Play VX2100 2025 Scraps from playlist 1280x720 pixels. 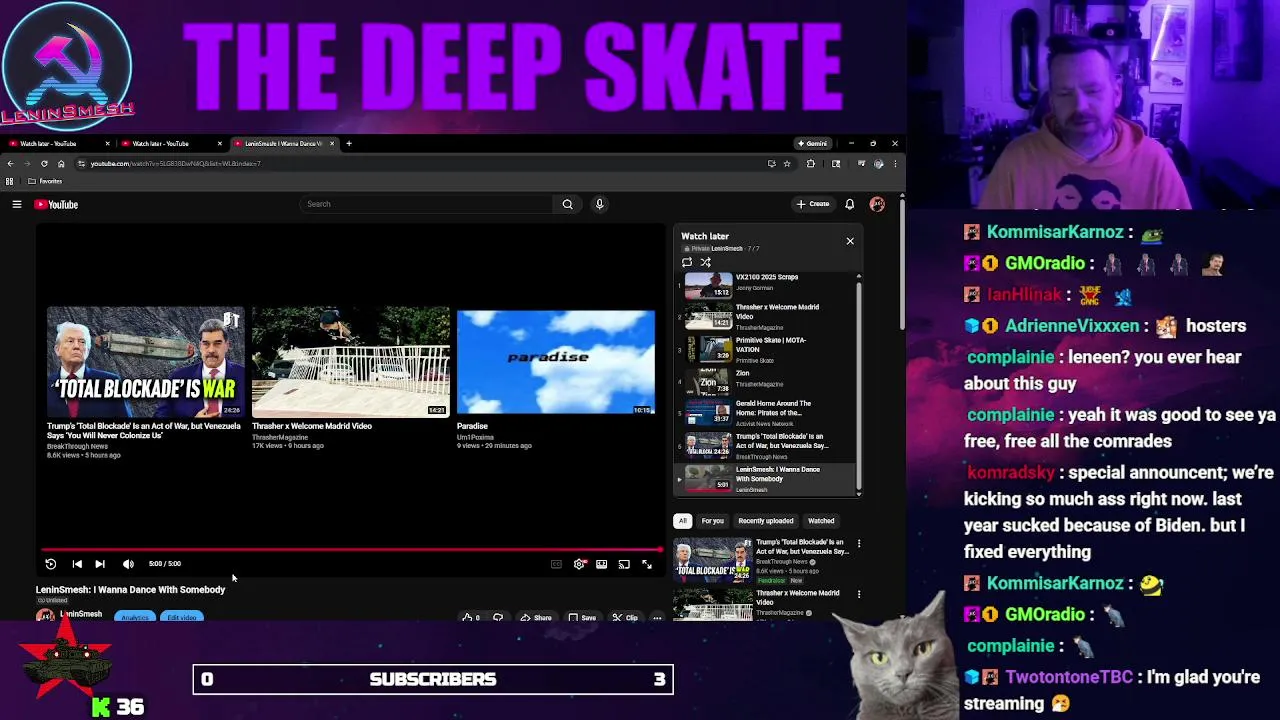[765, 286]
